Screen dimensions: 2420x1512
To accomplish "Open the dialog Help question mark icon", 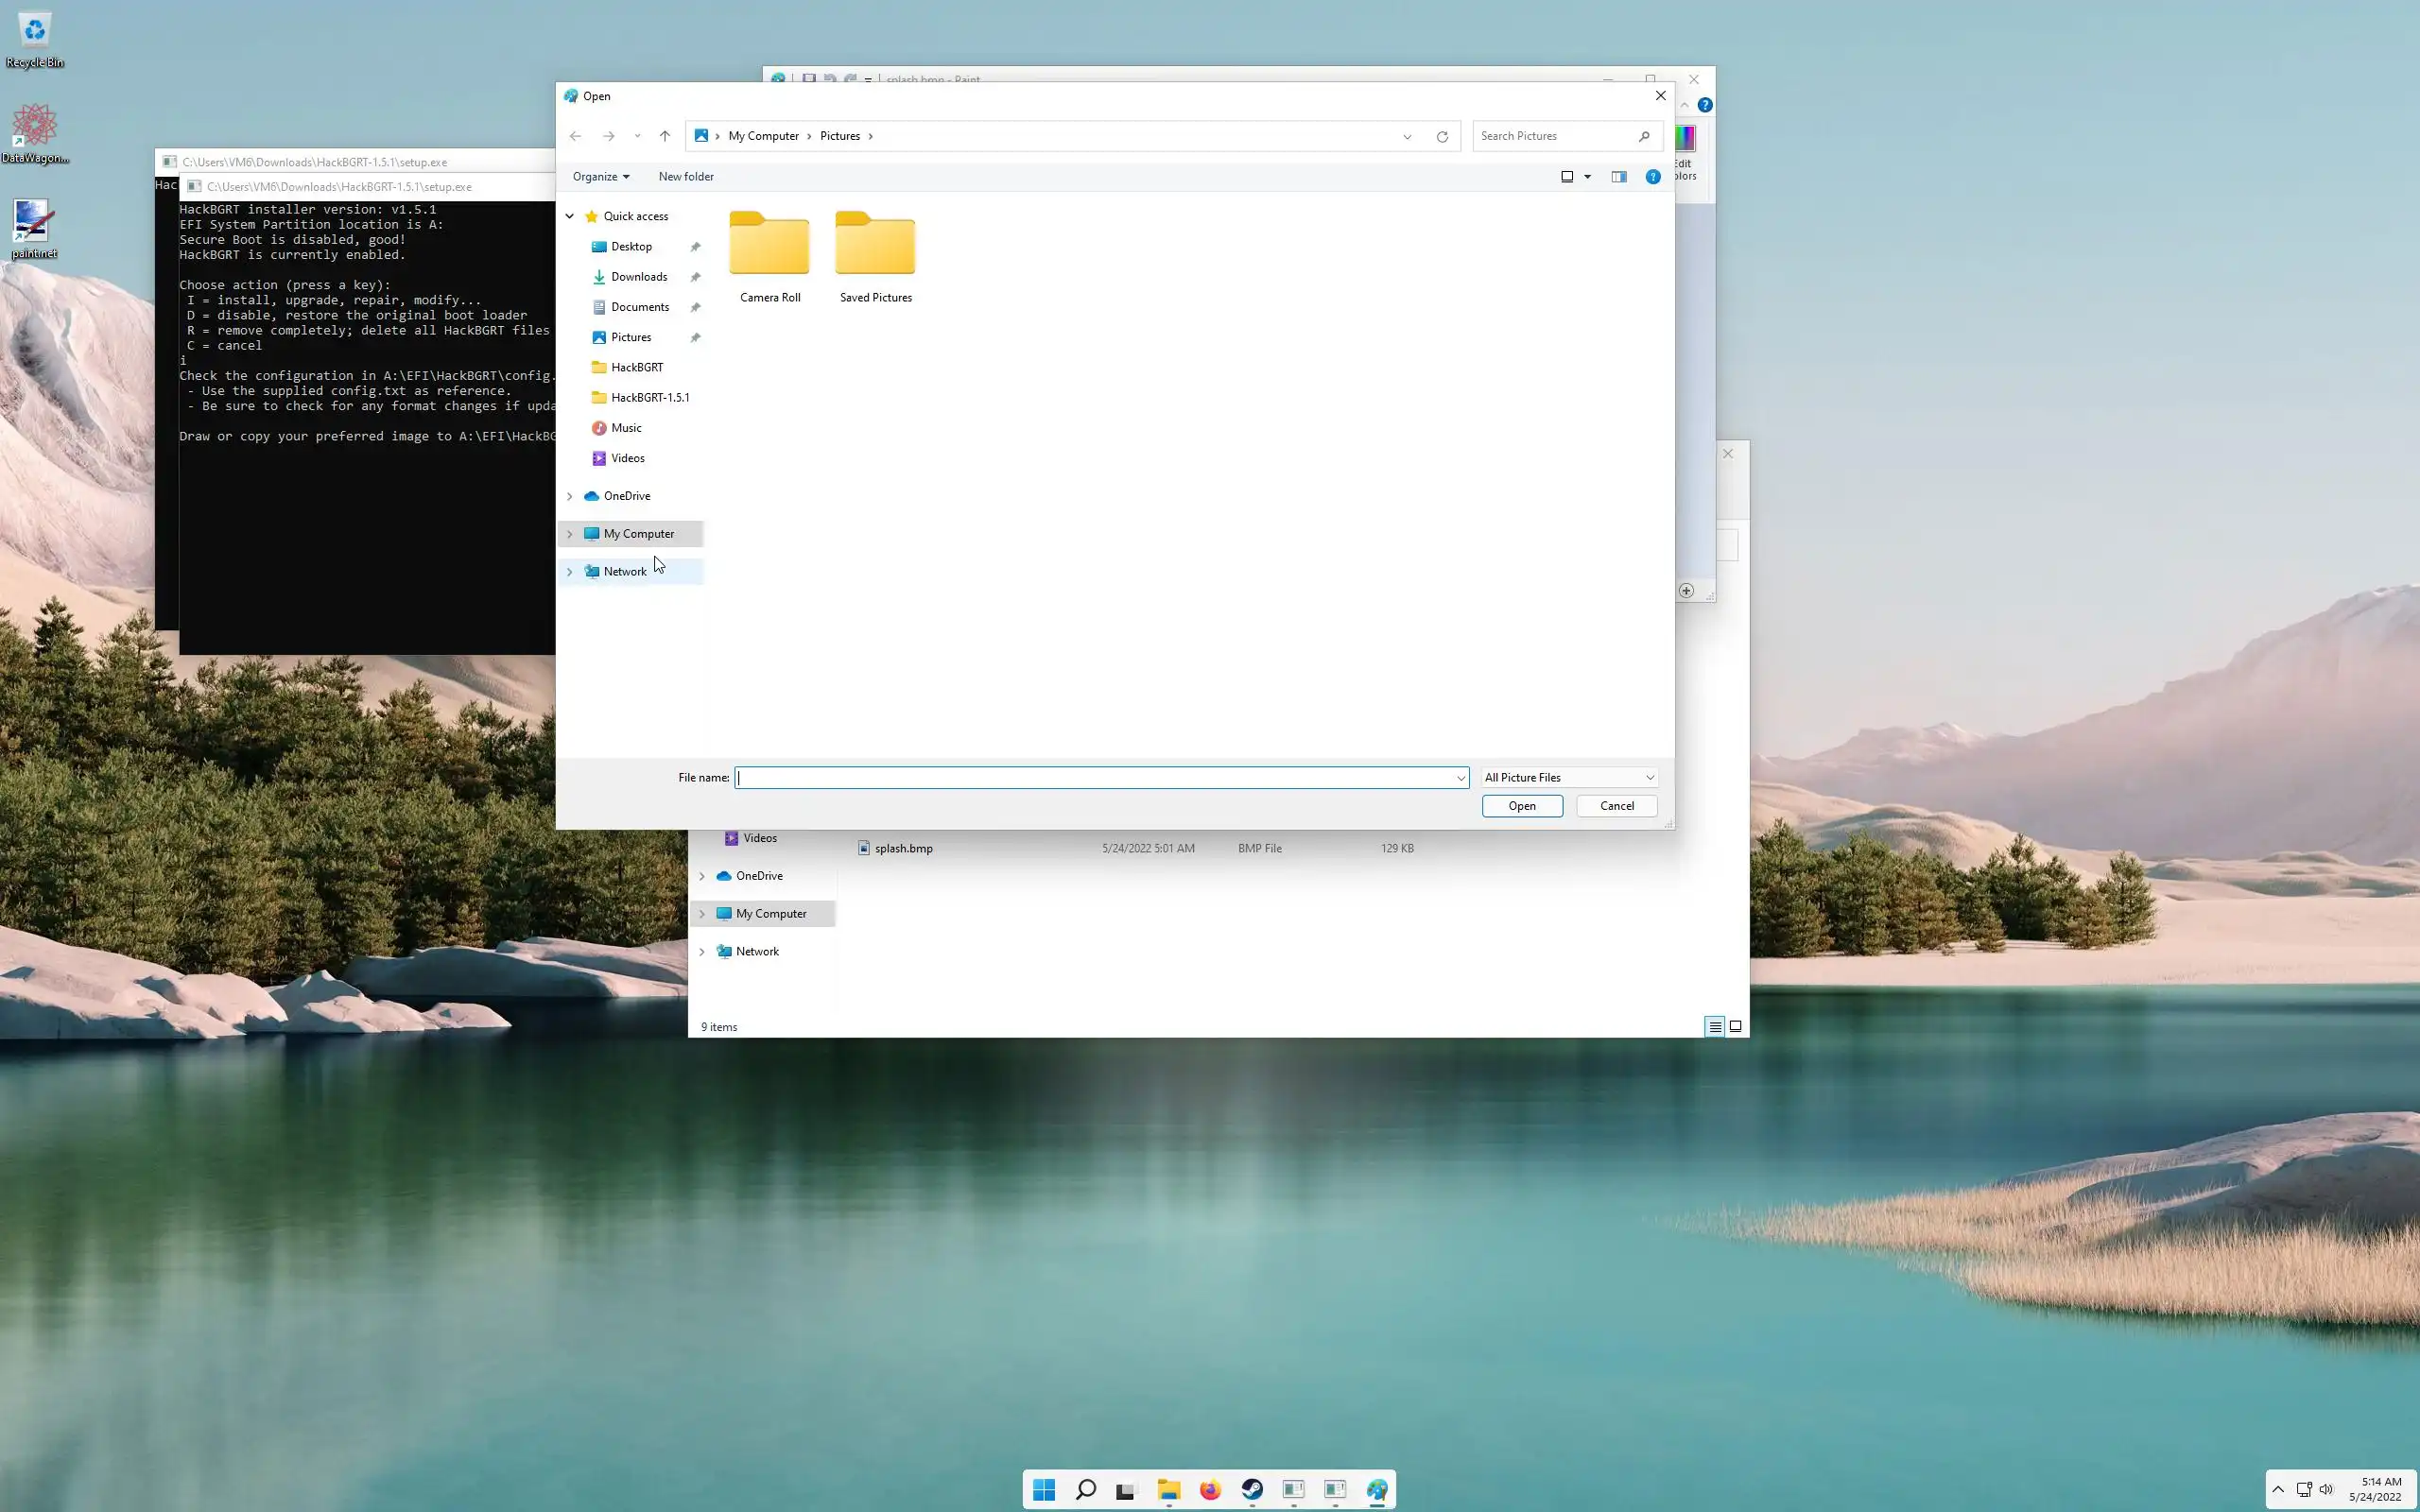I will click(1653, 177).
